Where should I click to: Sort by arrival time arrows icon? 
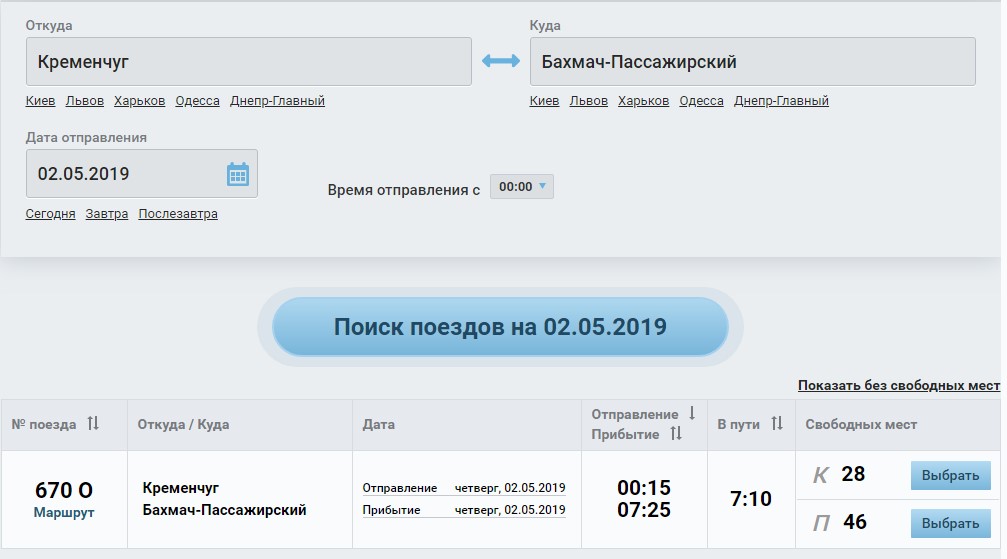coord(676,434)
